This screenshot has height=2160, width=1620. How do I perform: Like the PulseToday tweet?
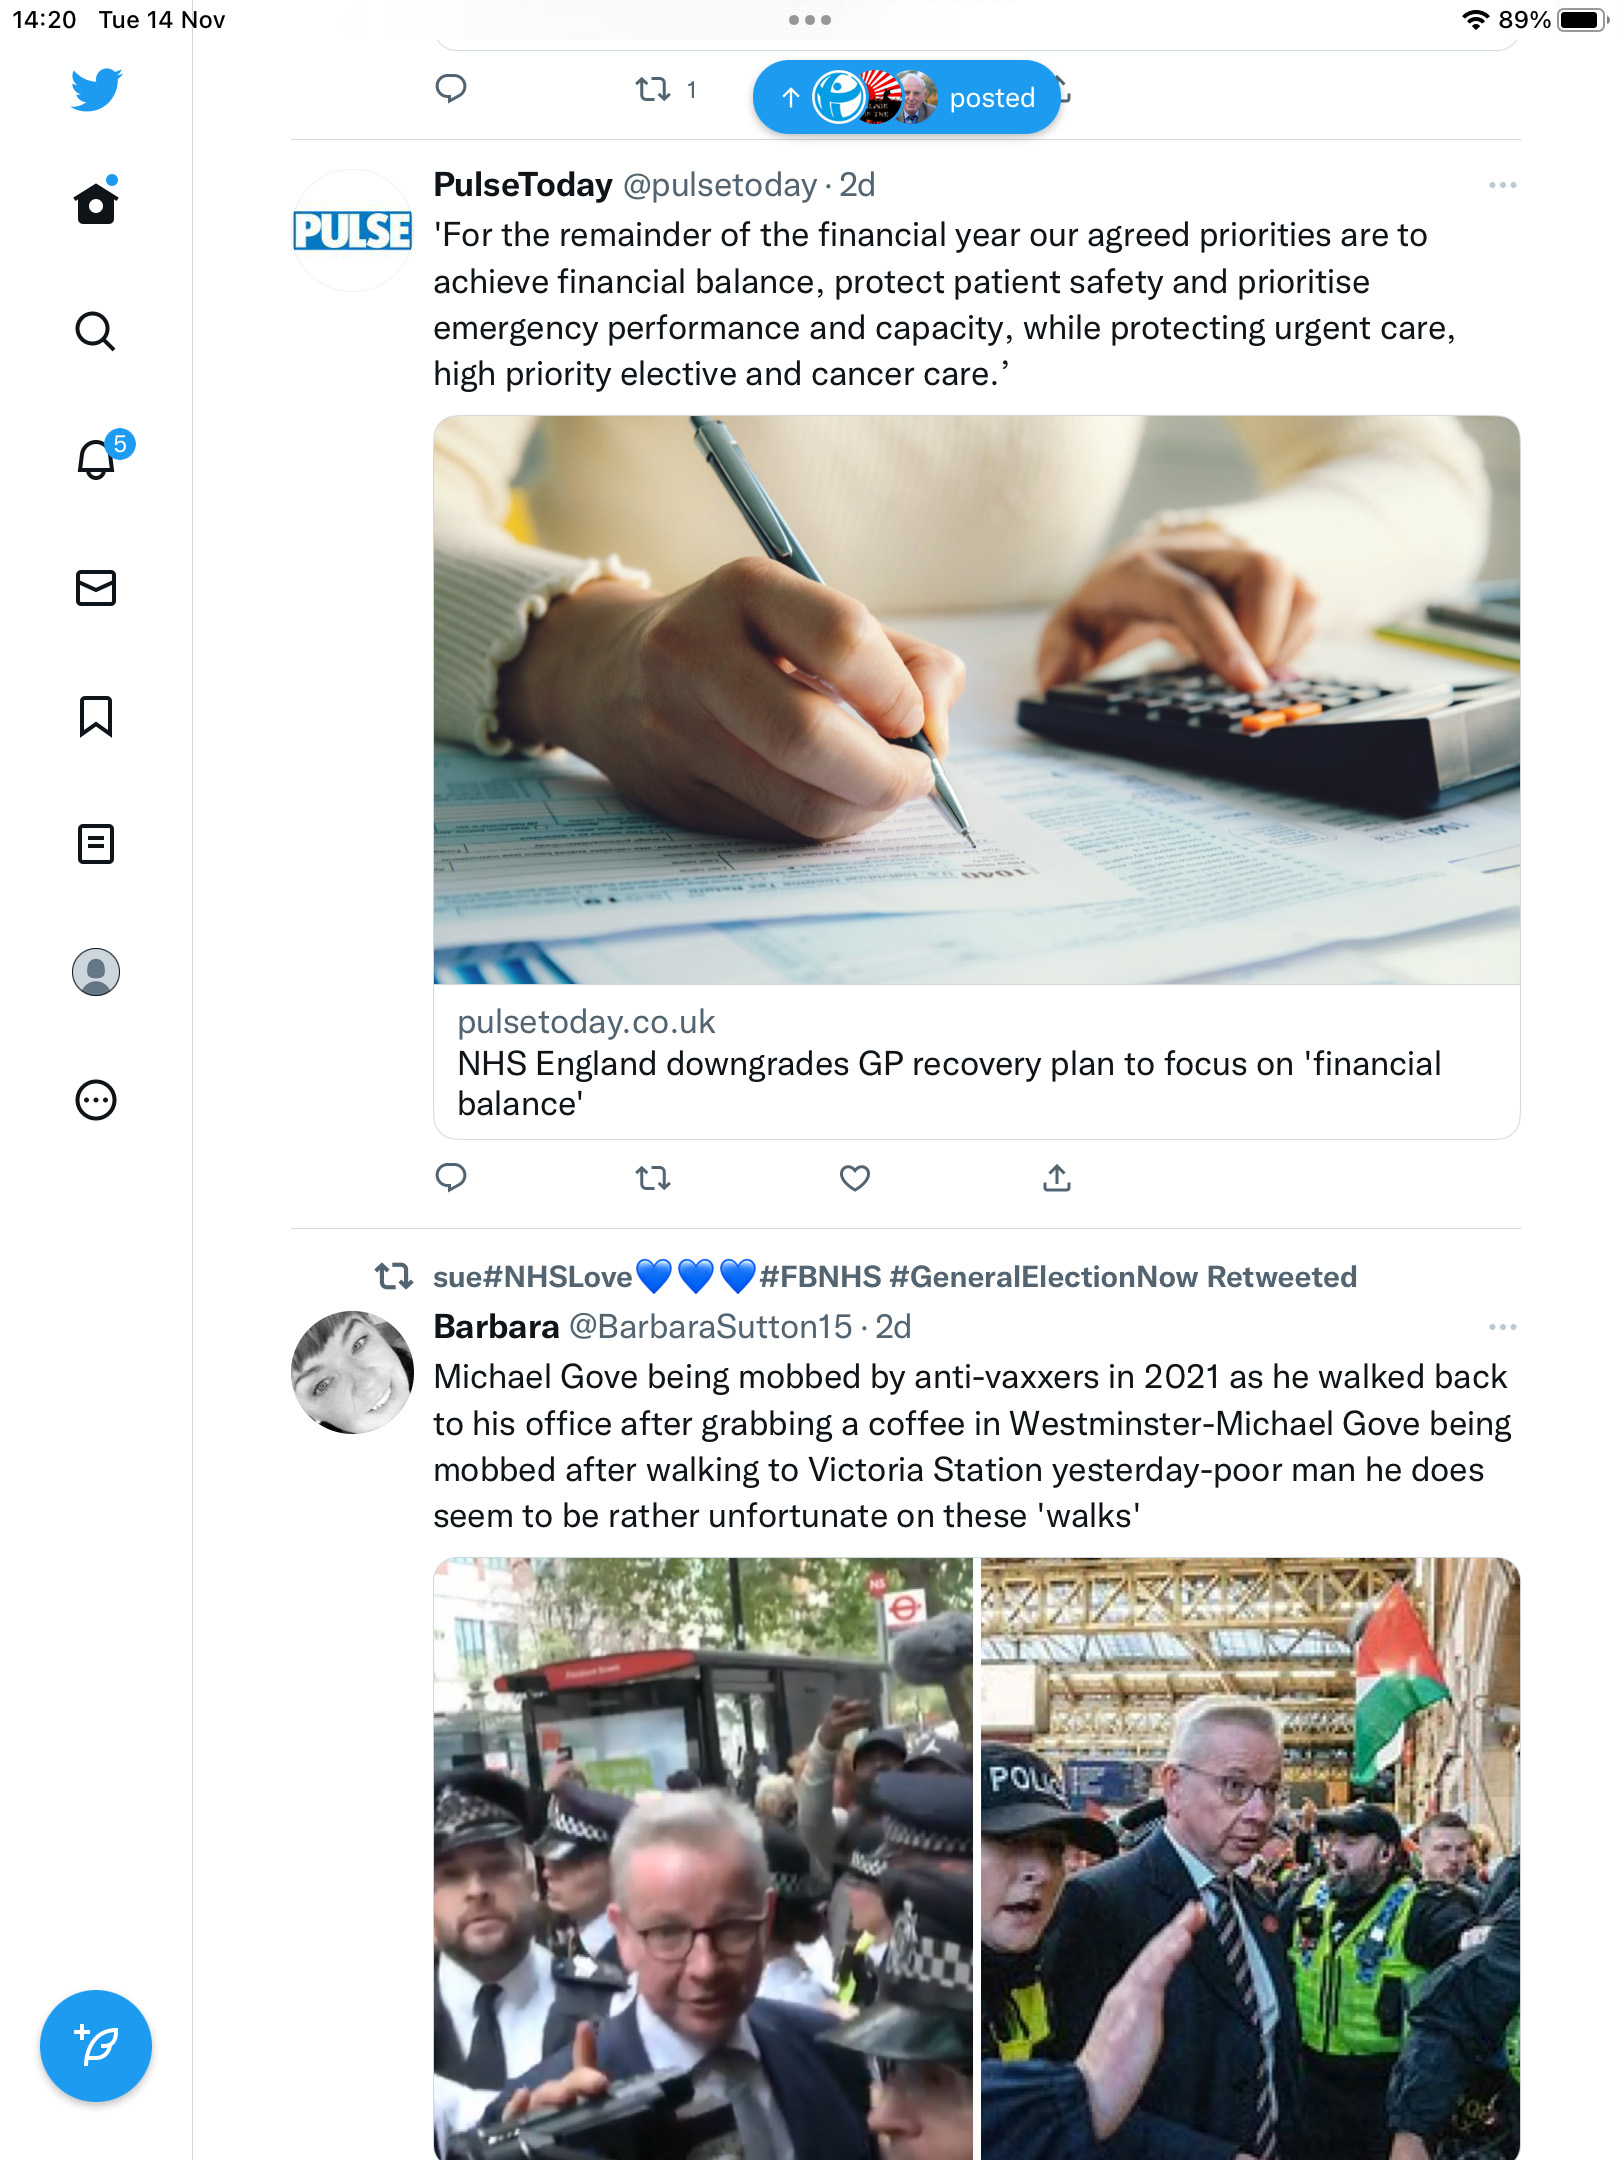[x=855, y=1178]
